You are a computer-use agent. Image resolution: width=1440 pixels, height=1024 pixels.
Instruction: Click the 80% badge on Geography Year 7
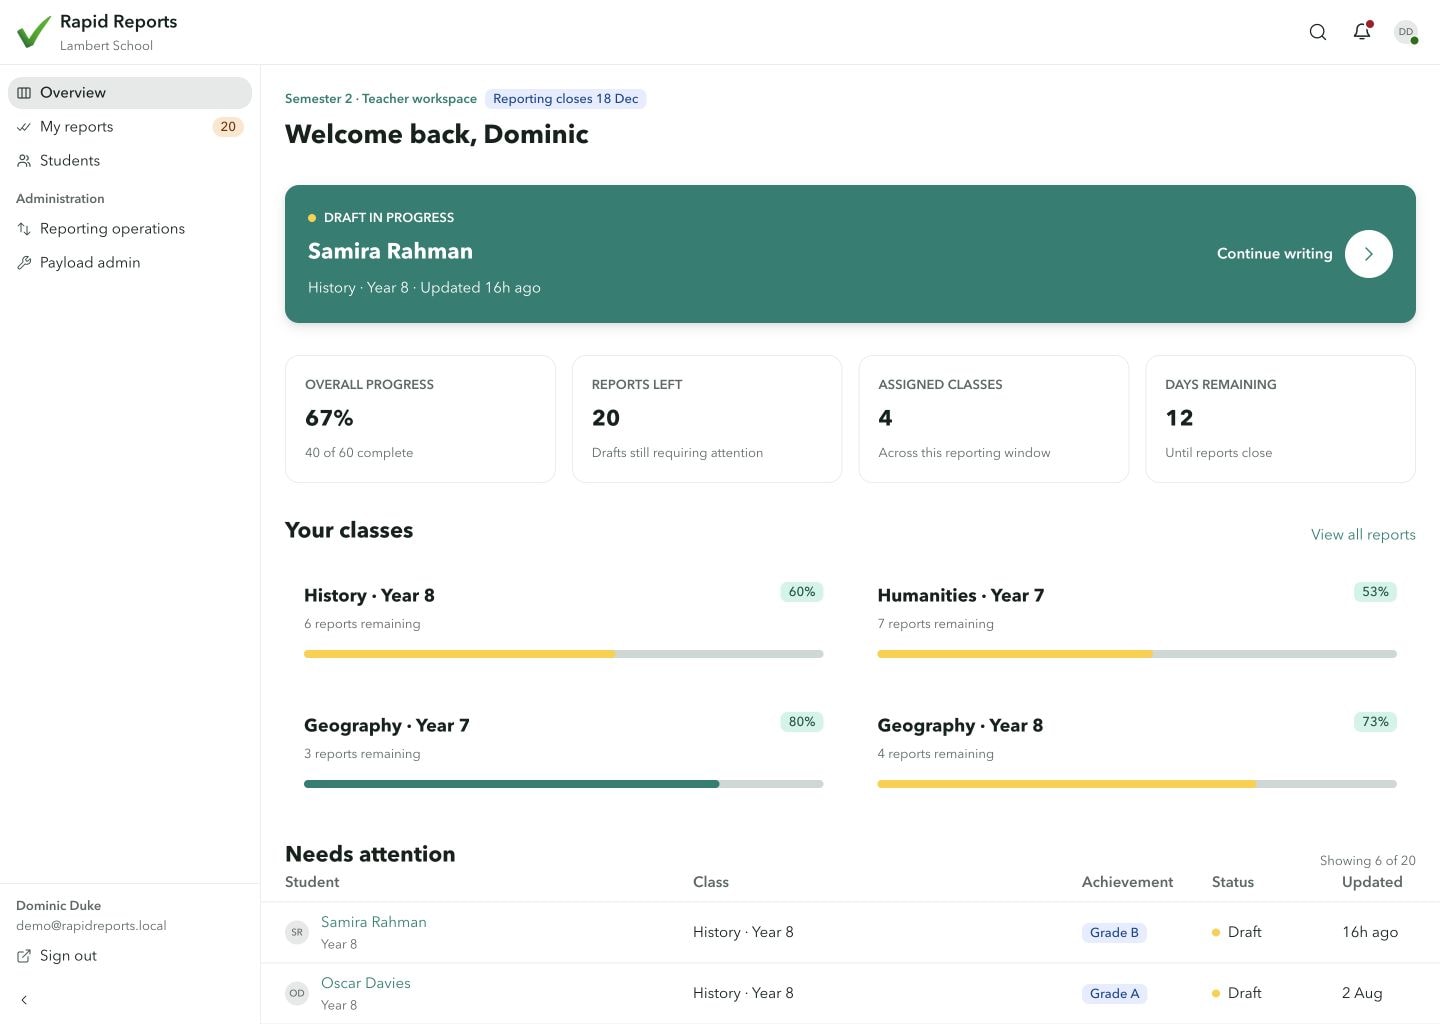pos(802,722)
